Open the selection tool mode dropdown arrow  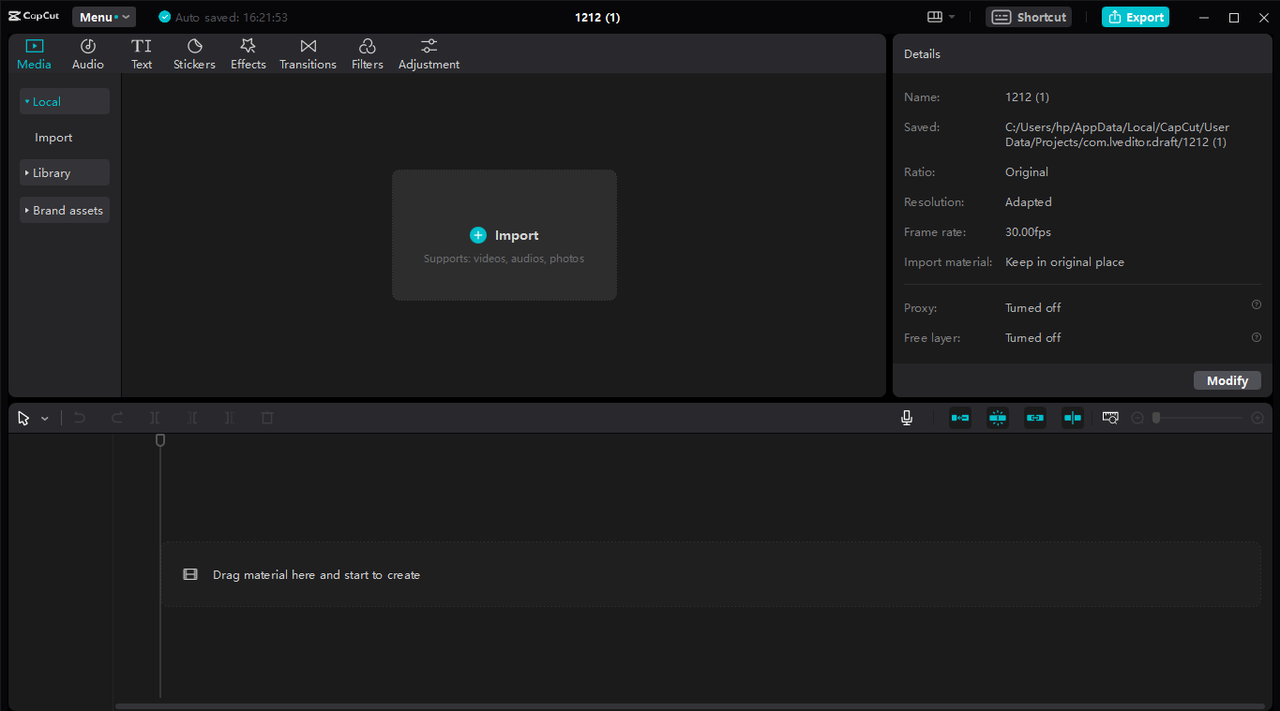tap(45, 419)
